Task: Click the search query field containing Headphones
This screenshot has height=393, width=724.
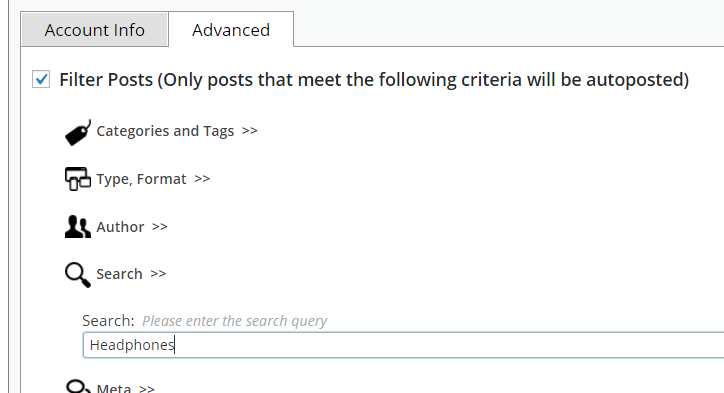Action: [403, 345]
